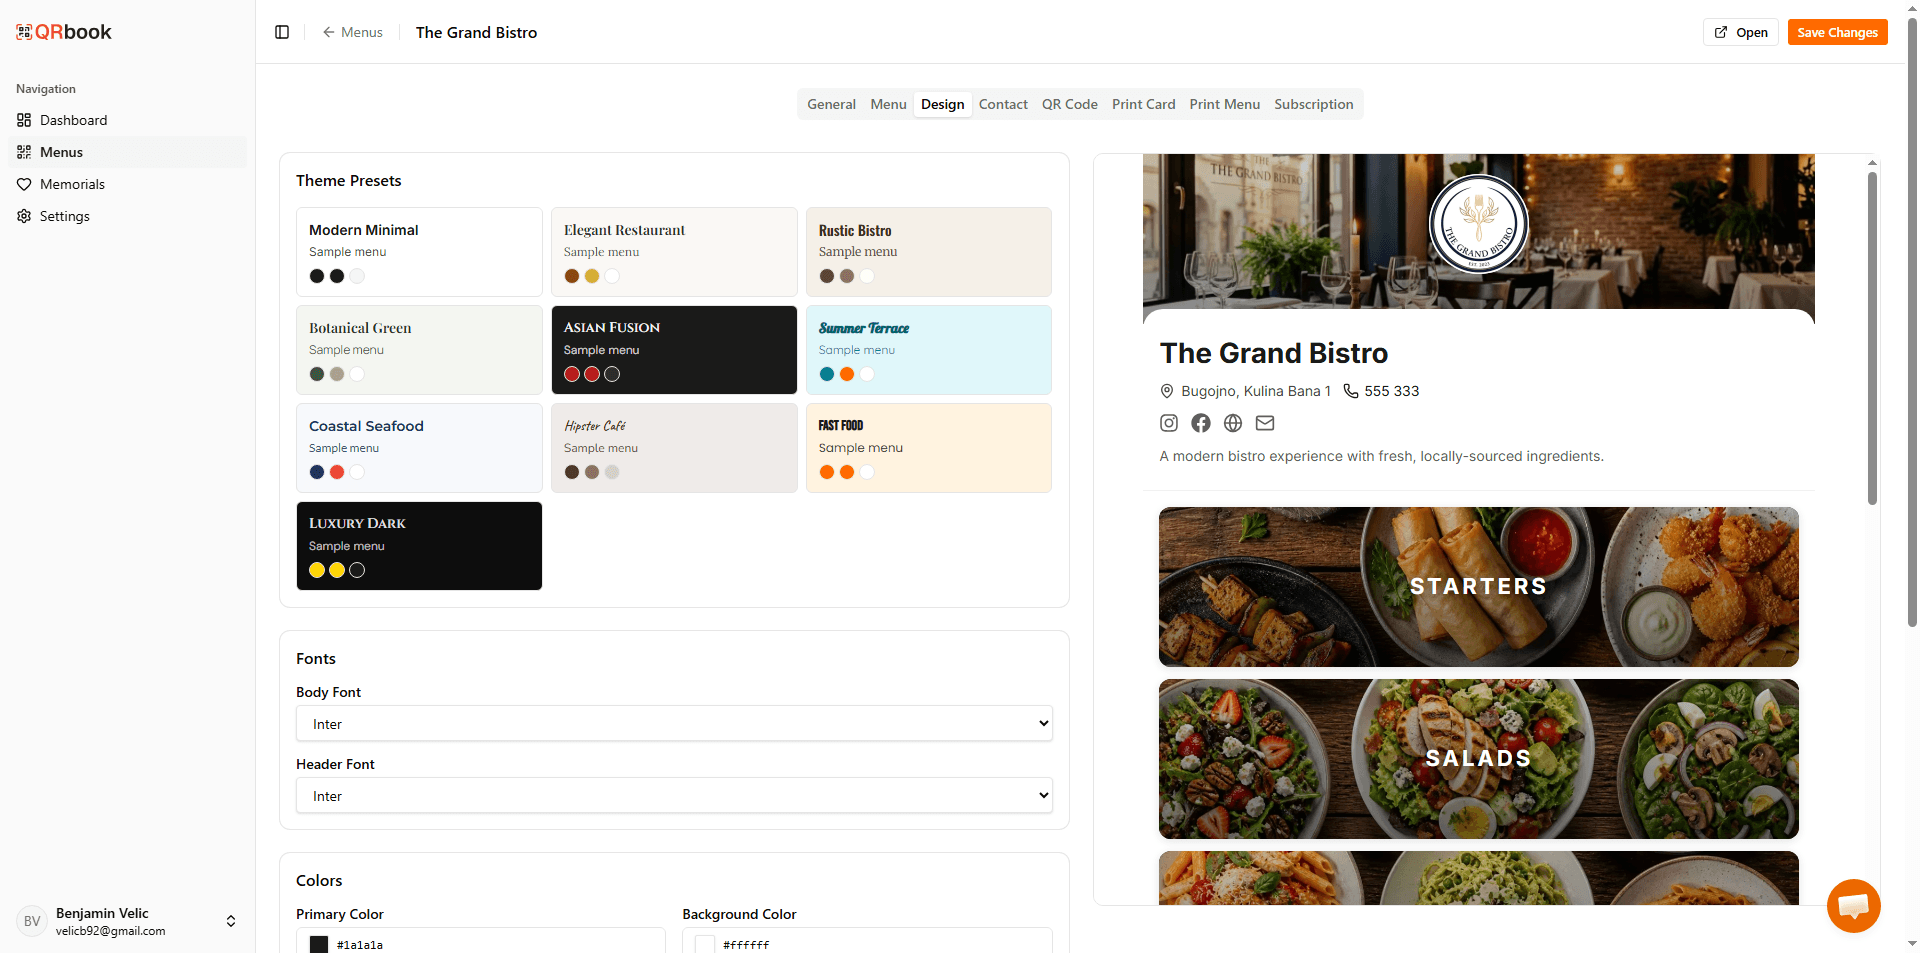The image size is (1920, 953).
Task: Click The Grand Bistro round logo
Action: [1479, 225]
